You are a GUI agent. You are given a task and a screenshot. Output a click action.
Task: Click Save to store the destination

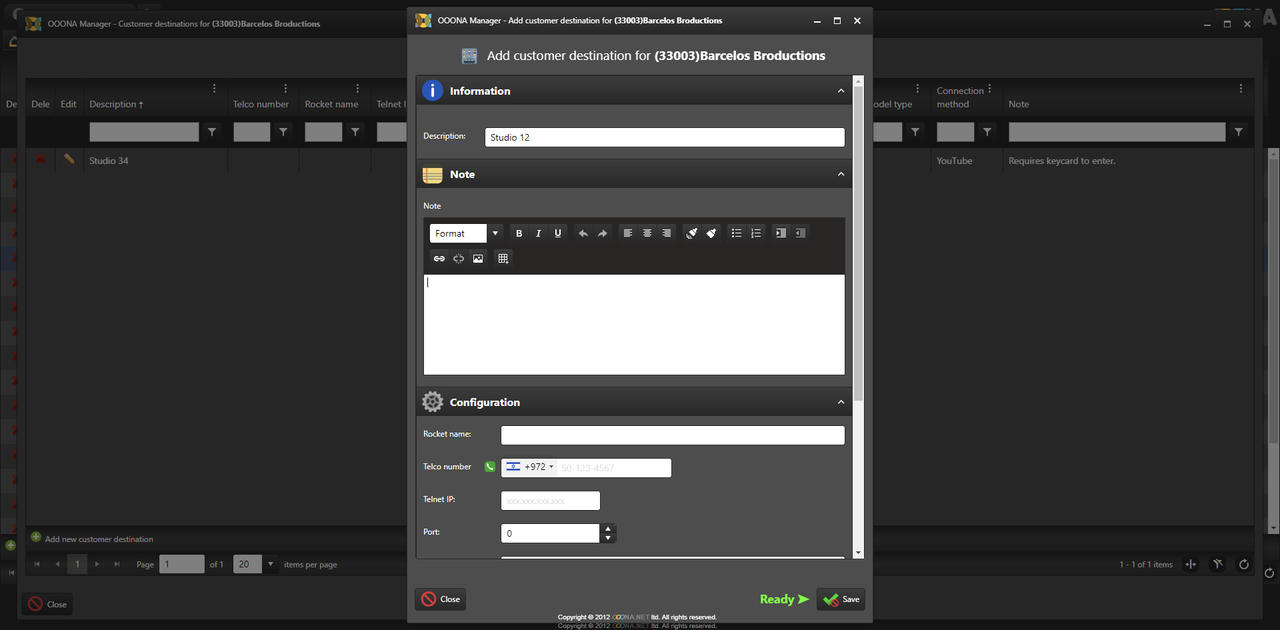coord(841,599)
